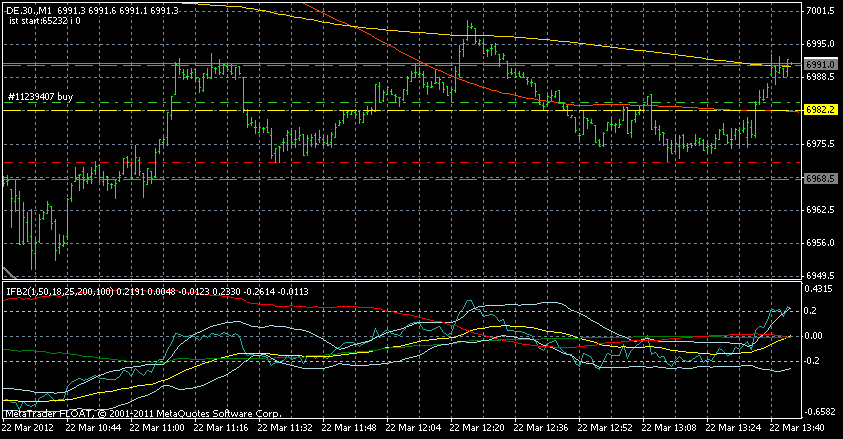Click the '22 Mar 11:00' time axis label
This screenshot has width=843, height=439.
coord(157,428)
